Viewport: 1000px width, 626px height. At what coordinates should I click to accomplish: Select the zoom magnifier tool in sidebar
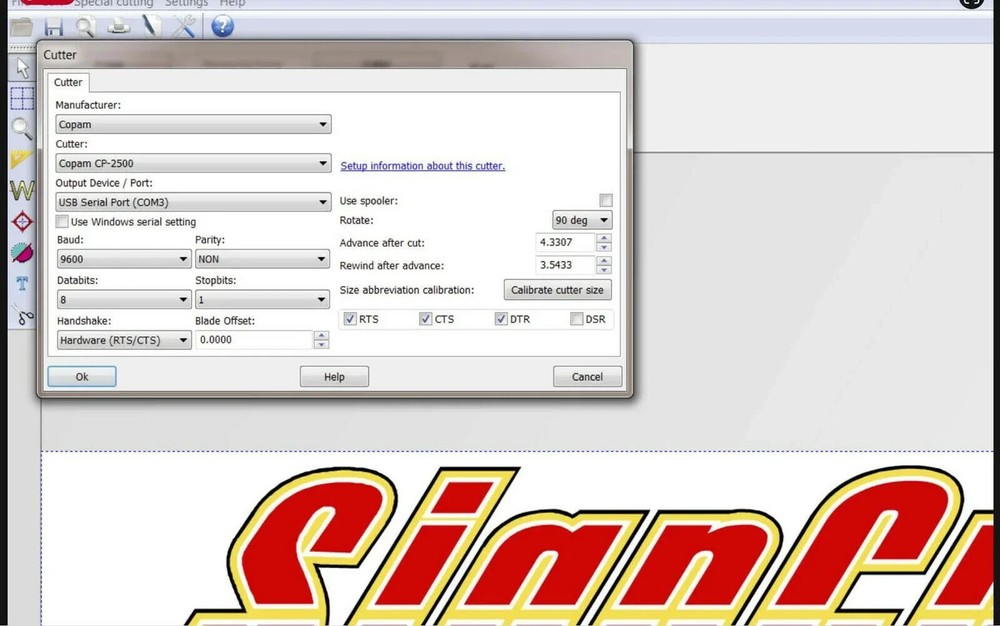(x=22, y=129)
